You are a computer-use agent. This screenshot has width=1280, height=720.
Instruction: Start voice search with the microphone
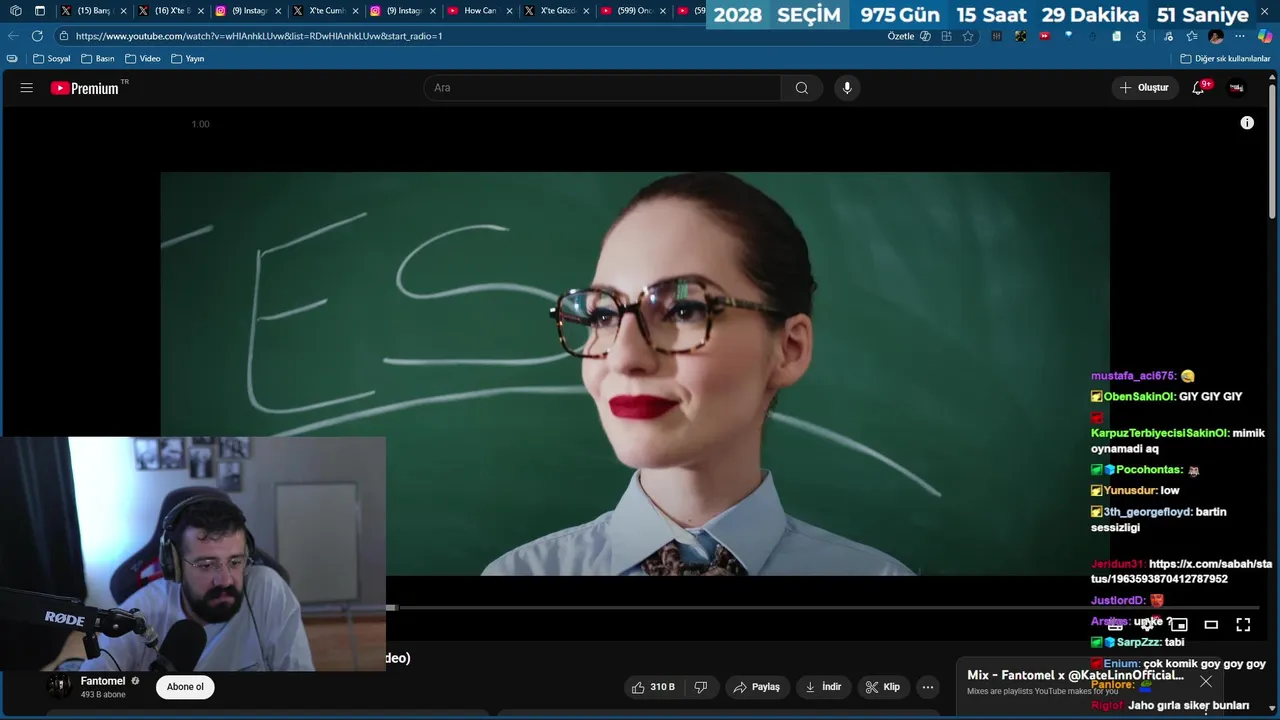point(847,88)
